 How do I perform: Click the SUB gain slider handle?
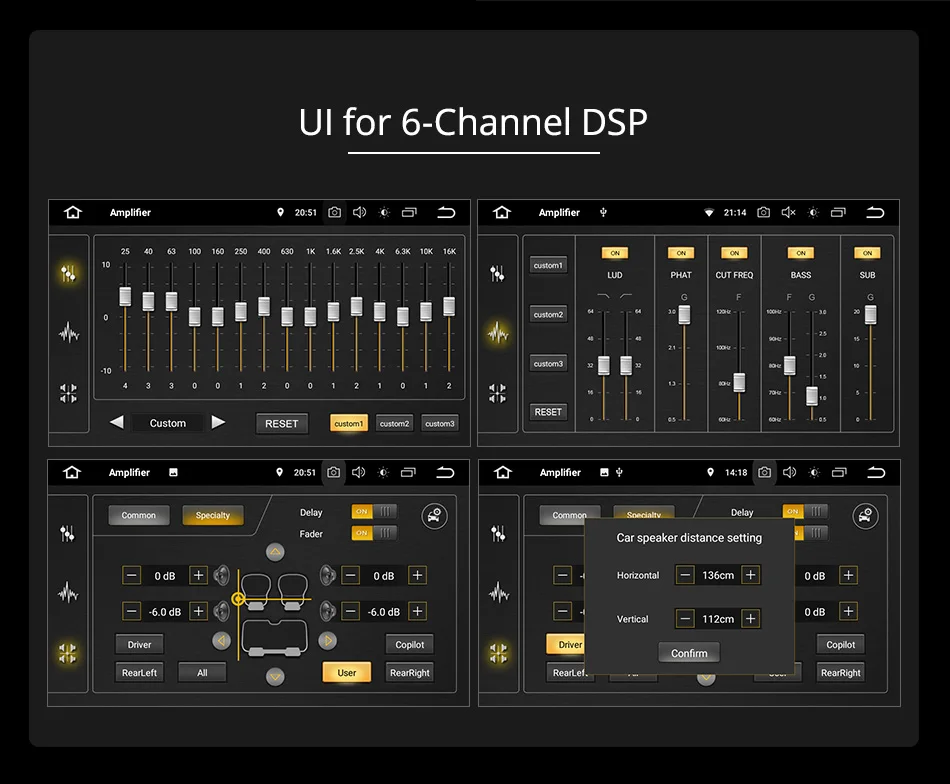(871, 314)
